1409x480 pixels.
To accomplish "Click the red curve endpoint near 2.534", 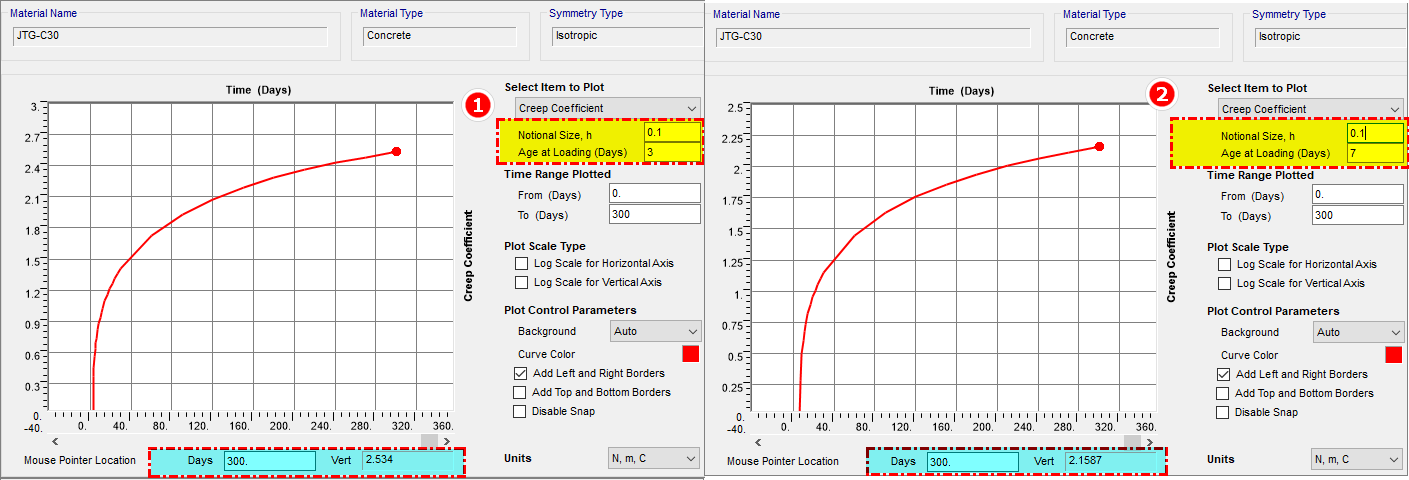I will click(396, 151).
